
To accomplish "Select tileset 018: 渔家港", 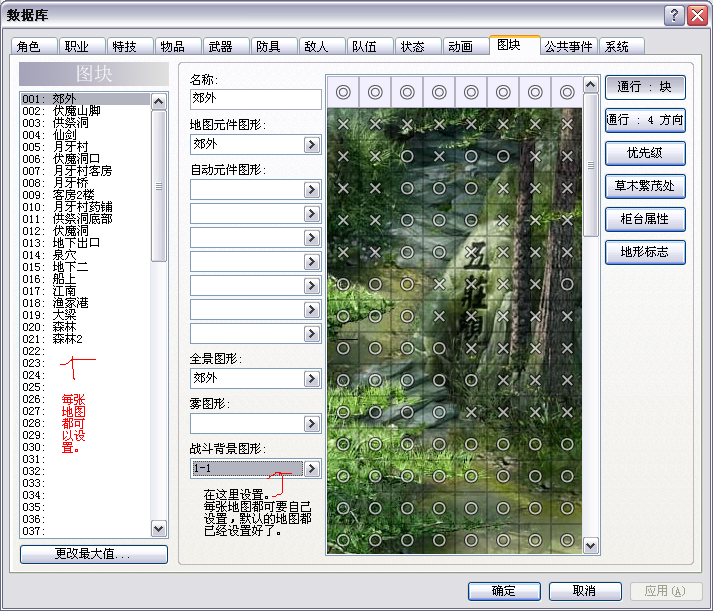I will [x=85, y=303].
